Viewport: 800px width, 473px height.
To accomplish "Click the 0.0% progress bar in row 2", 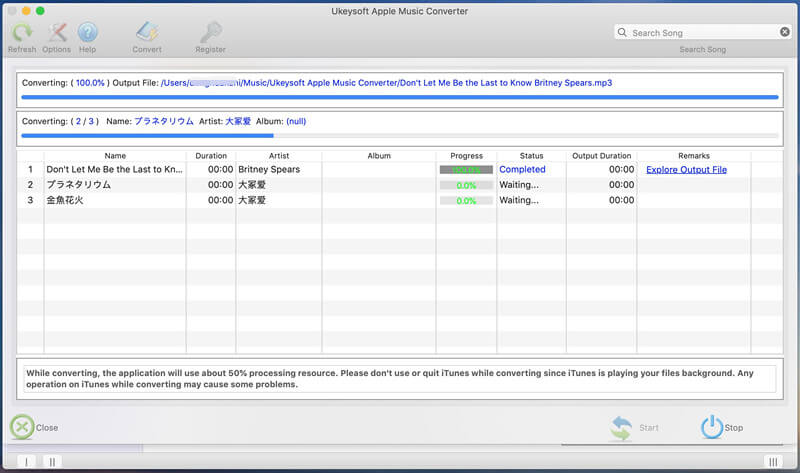I will point(466,185).
